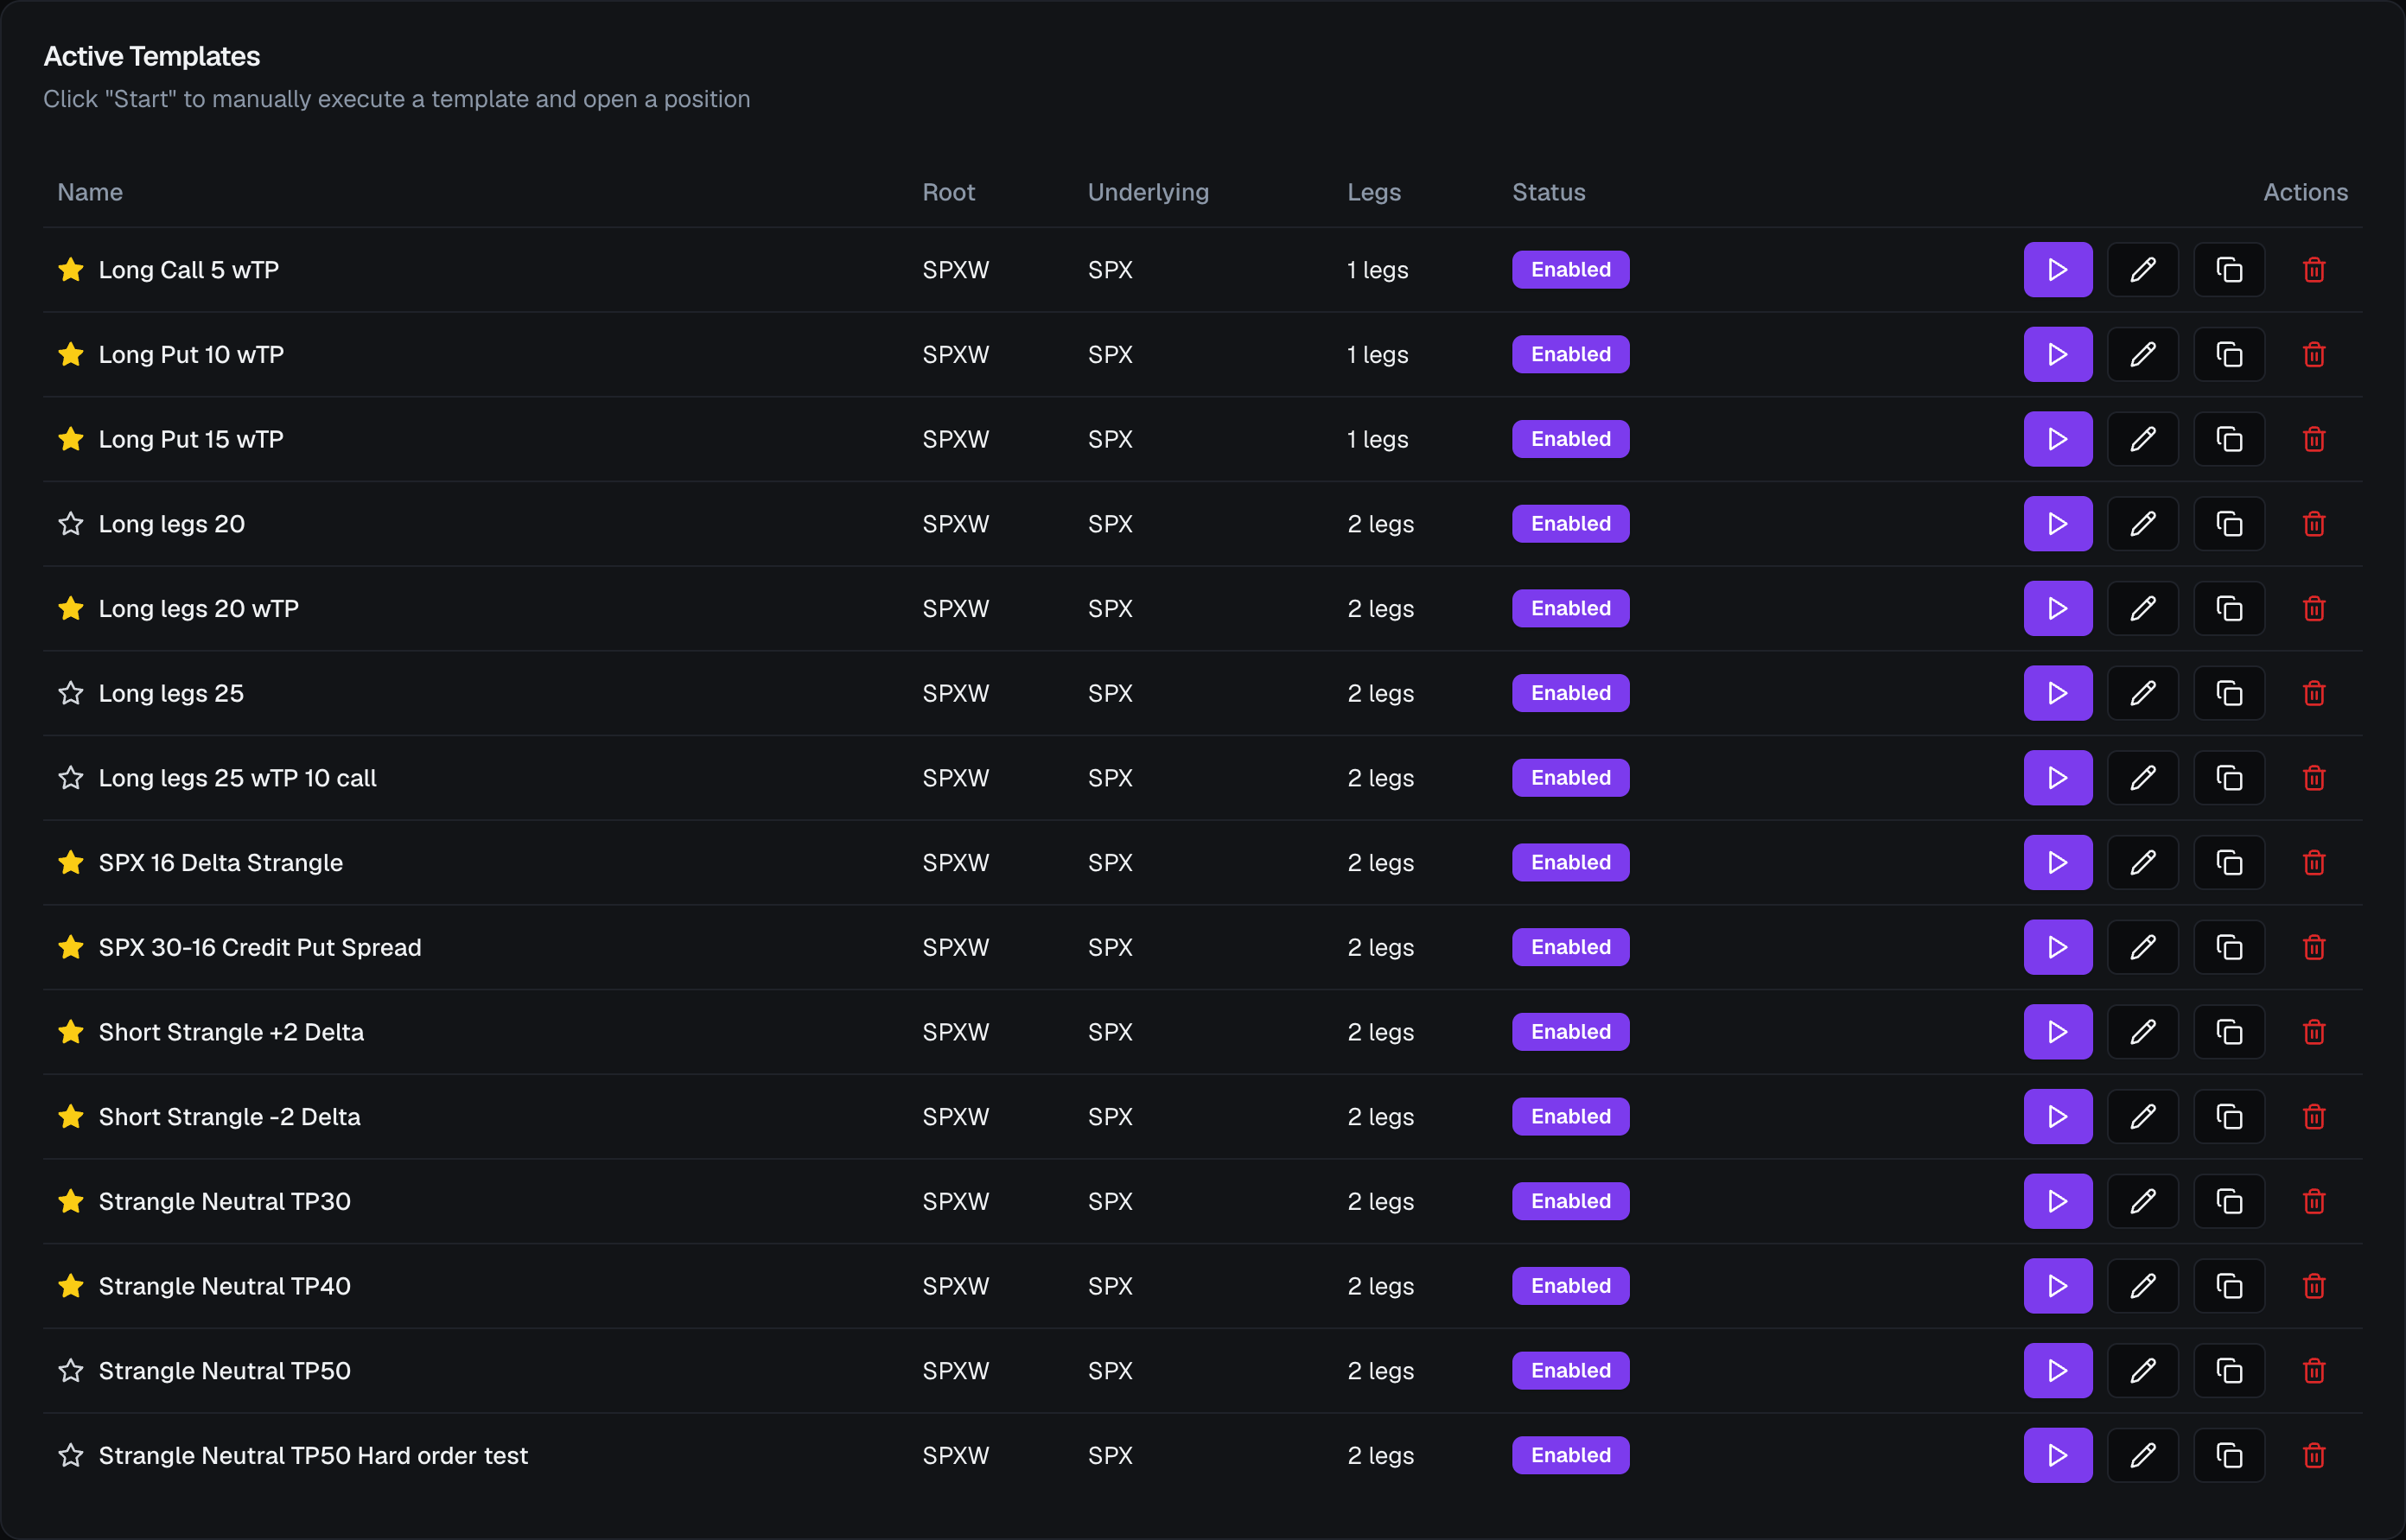Viewport: 2406px width, 1540px height.
Task: Start the Strangle Neutral TP50 template
Action: [x=2057, y=1370]
